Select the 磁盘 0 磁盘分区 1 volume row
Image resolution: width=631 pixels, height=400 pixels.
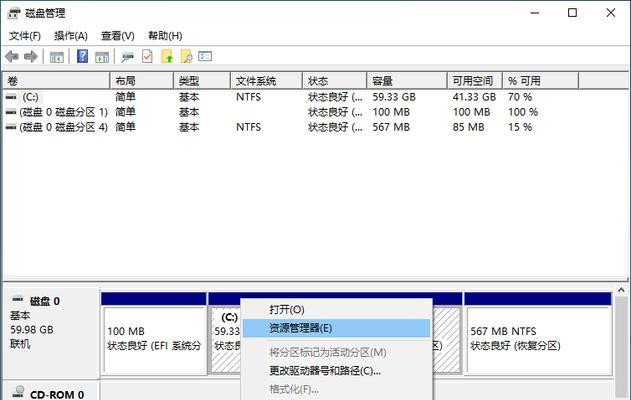[291, 112]
